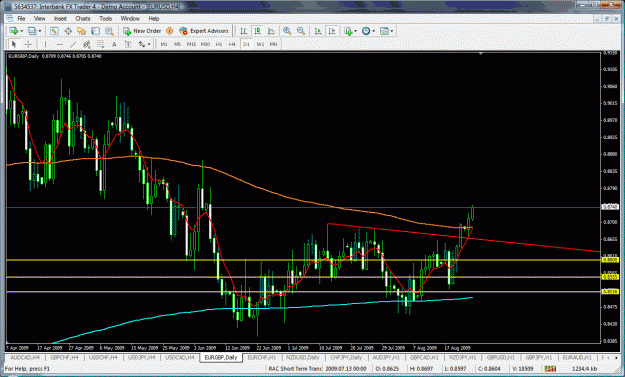Switch to the NZDUSD,Daily chart tab
The width and height of the screenshot is (625, 377).
303,357
